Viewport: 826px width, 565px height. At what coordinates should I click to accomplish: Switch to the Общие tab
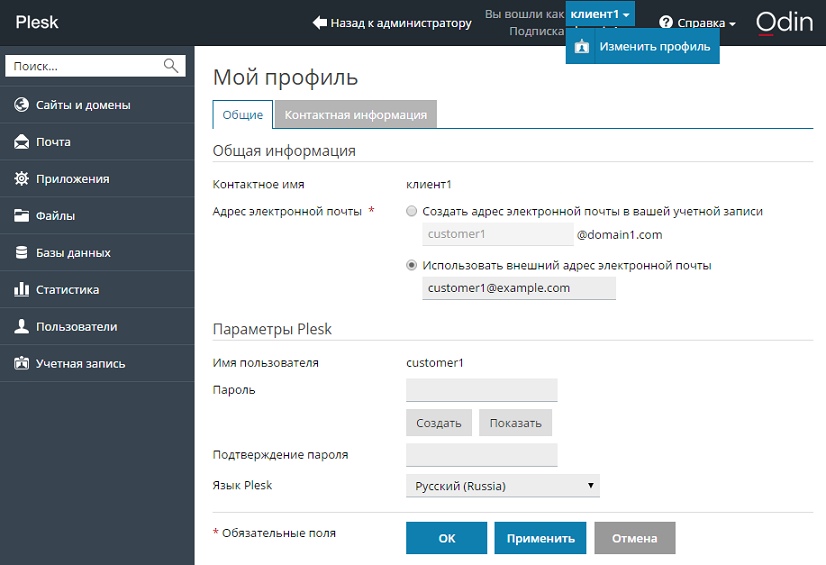242,115
